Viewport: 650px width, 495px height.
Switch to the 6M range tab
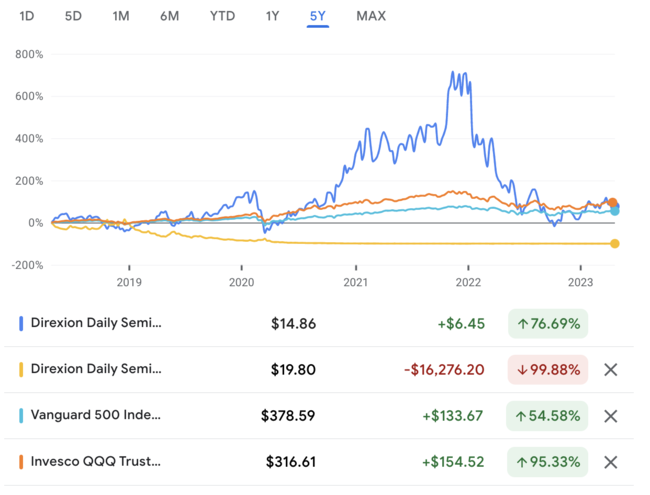(x=170, y=16)
